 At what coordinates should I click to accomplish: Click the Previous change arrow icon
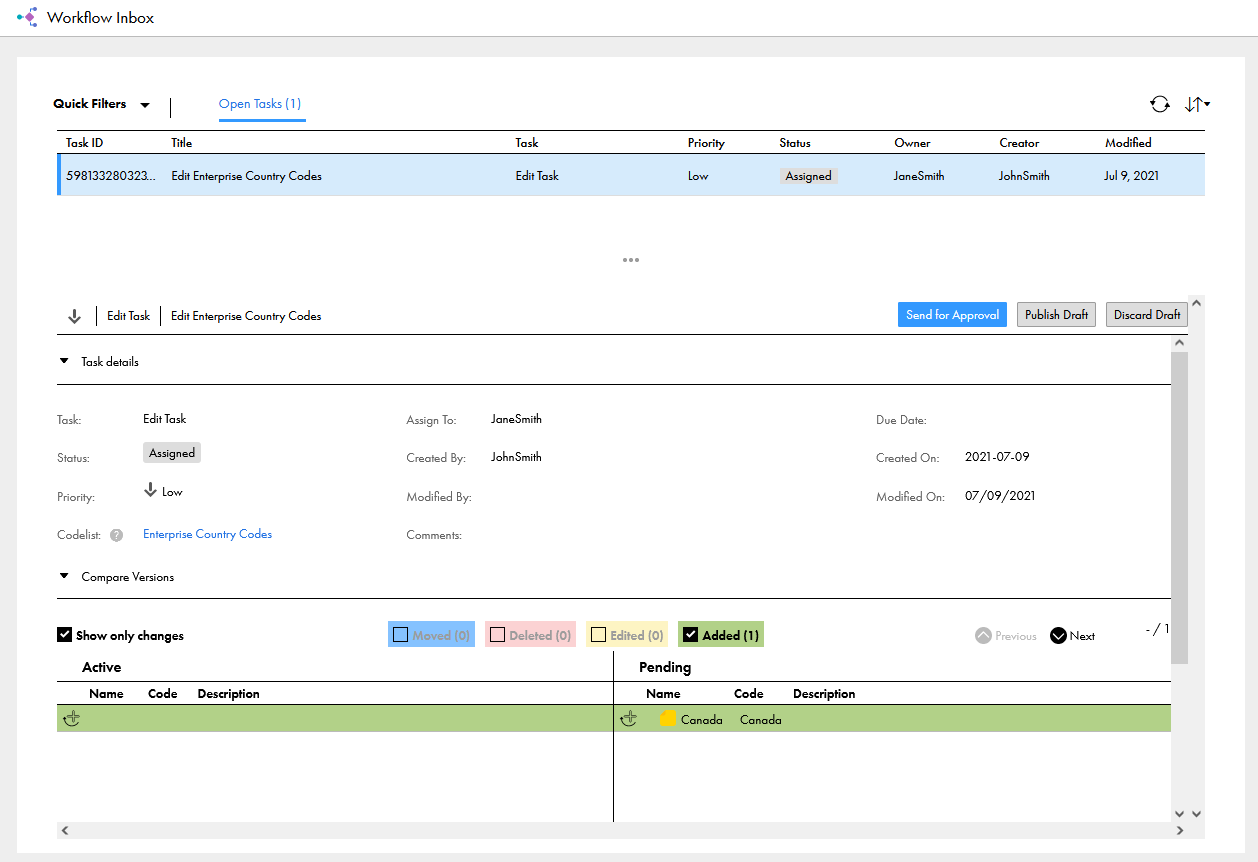983,635
